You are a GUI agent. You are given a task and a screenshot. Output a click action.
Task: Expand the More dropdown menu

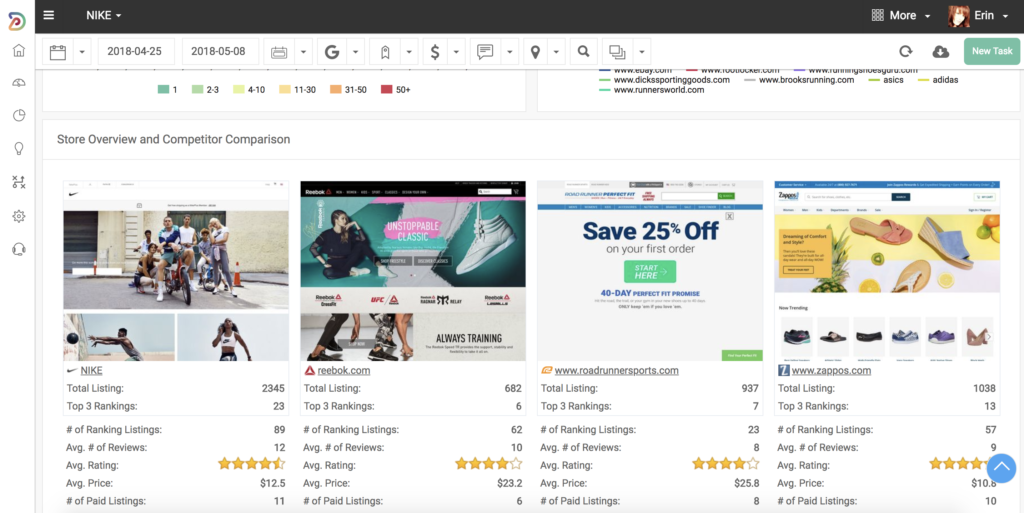(x=910, y=15)
